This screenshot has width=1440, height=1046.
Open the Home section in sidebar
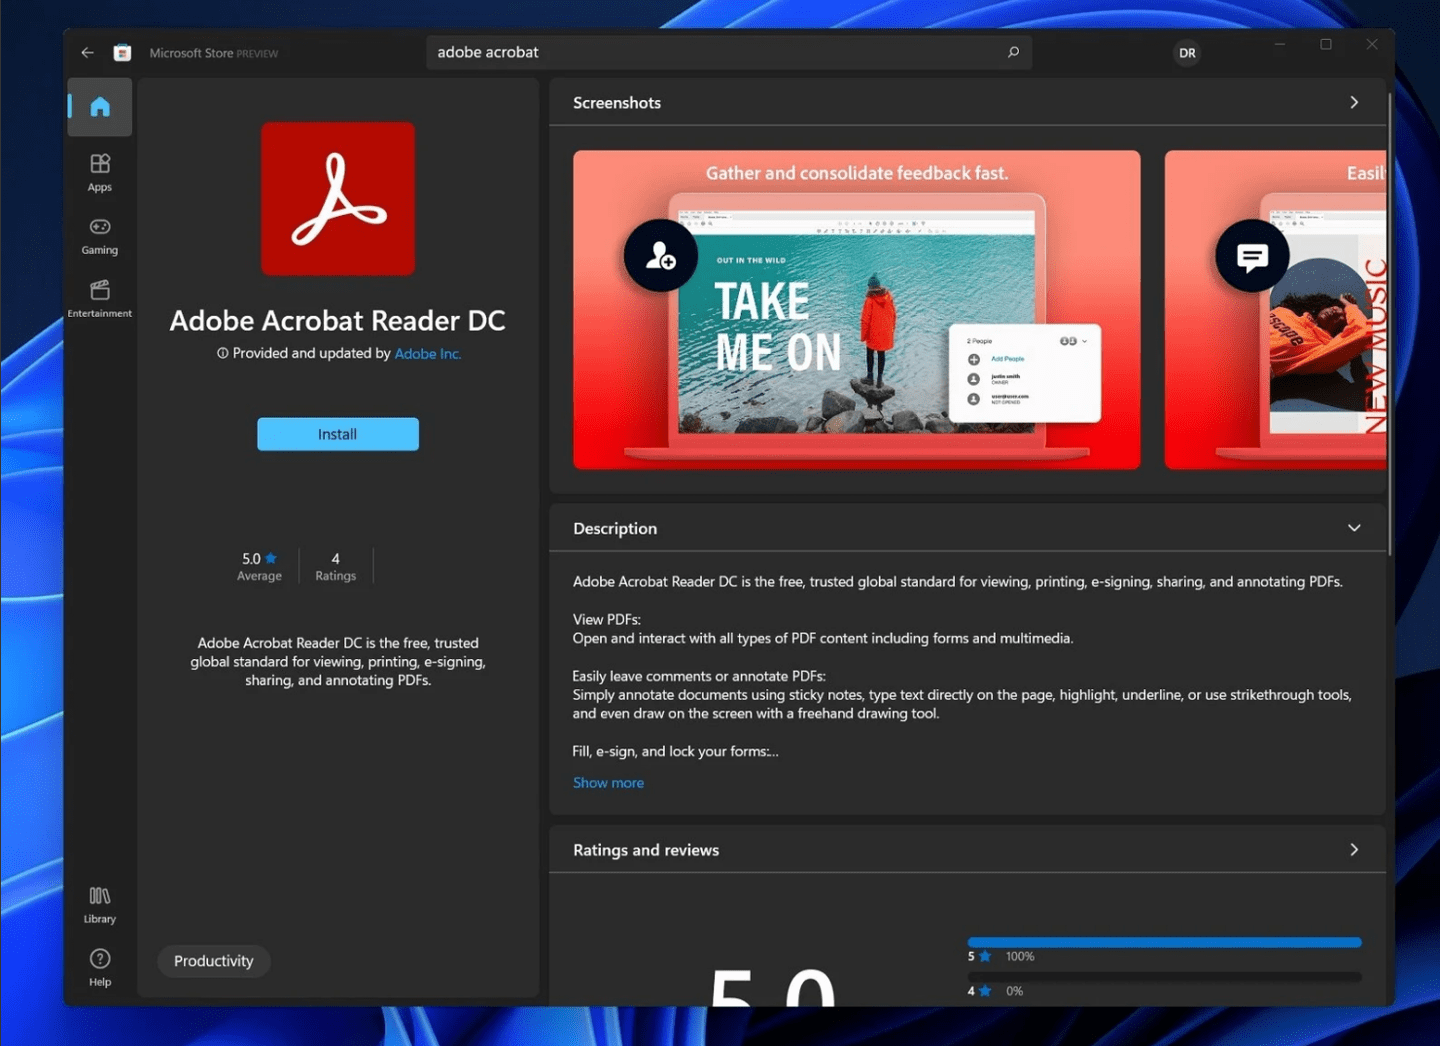100,107
